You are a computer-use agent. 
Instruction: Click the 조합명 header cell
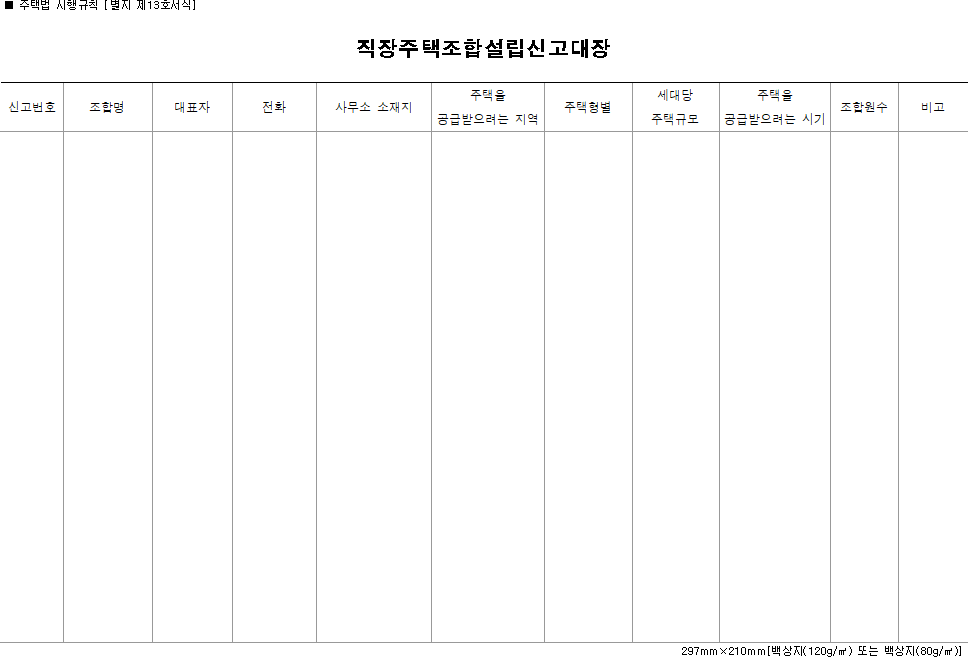tap(106, 105)
